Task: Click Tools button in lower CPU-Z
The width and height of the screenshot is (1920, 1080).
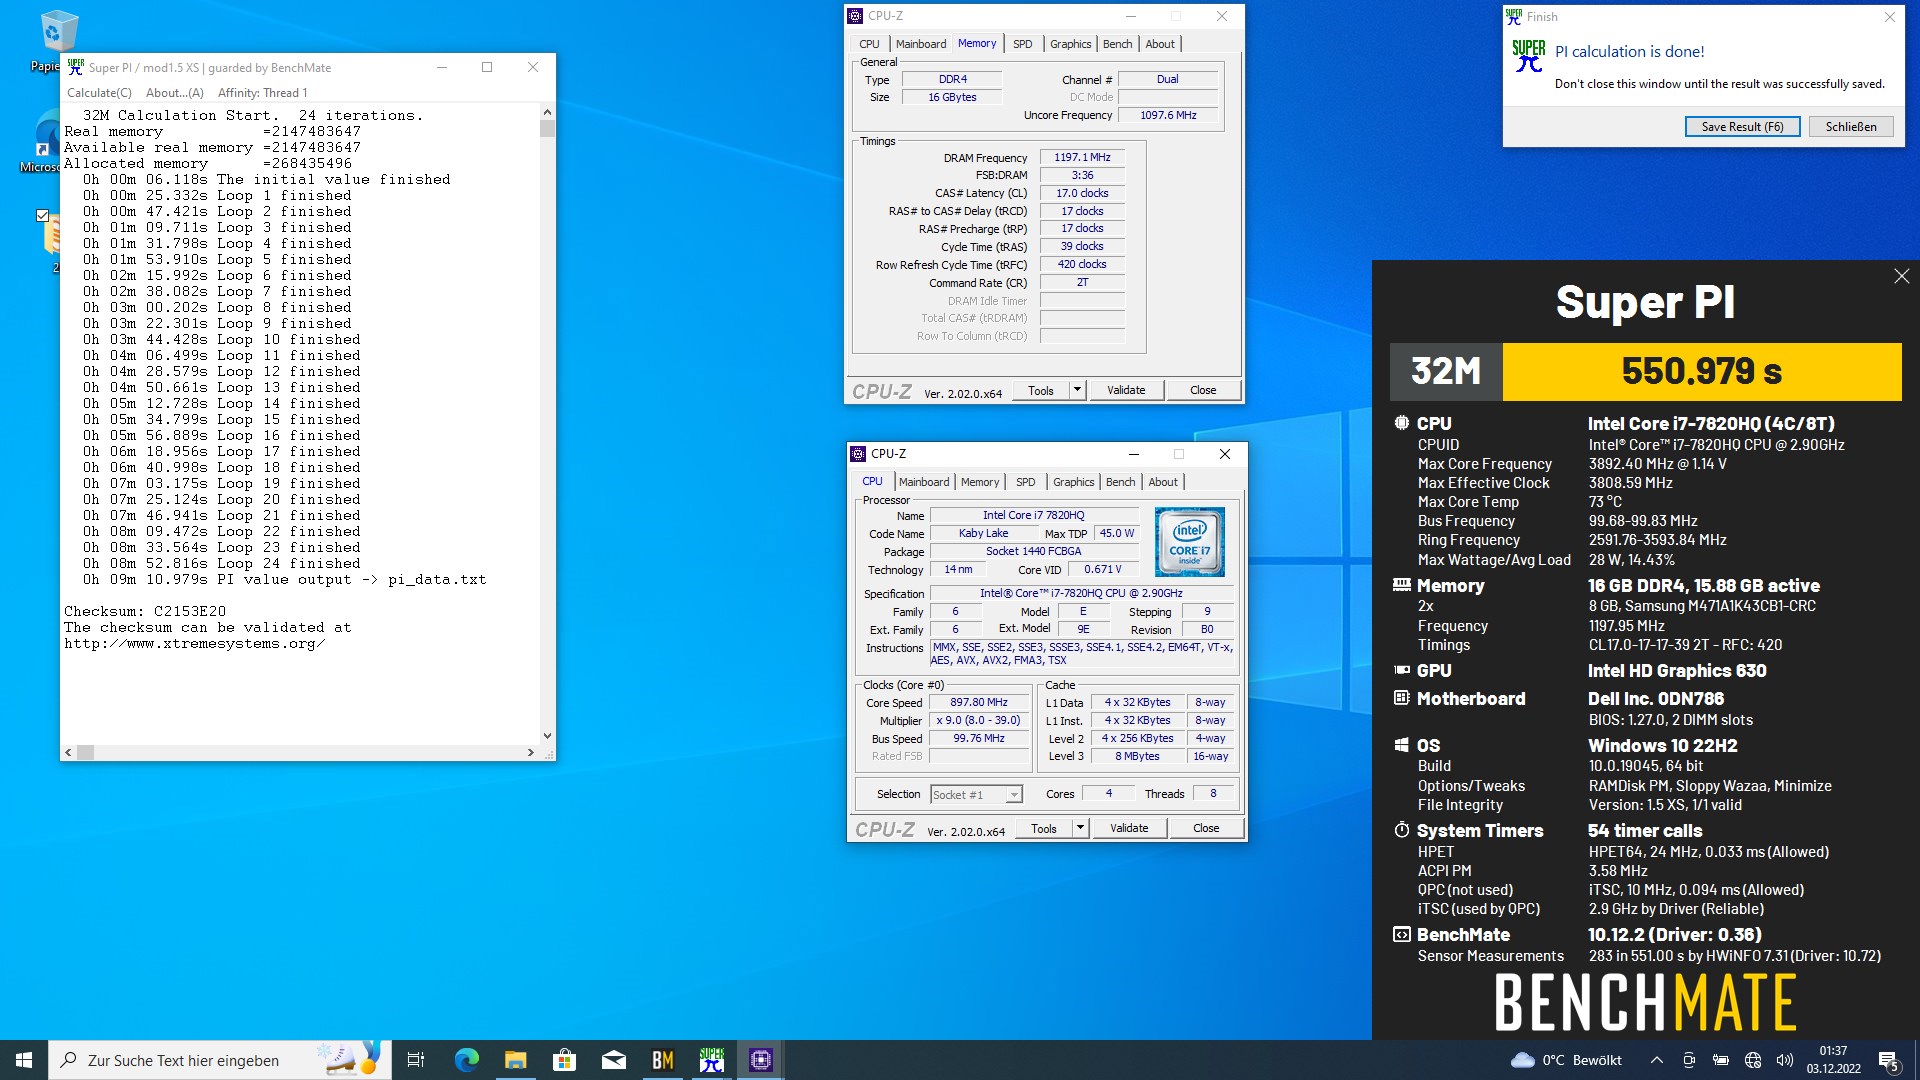Action: click(1043, 829)
